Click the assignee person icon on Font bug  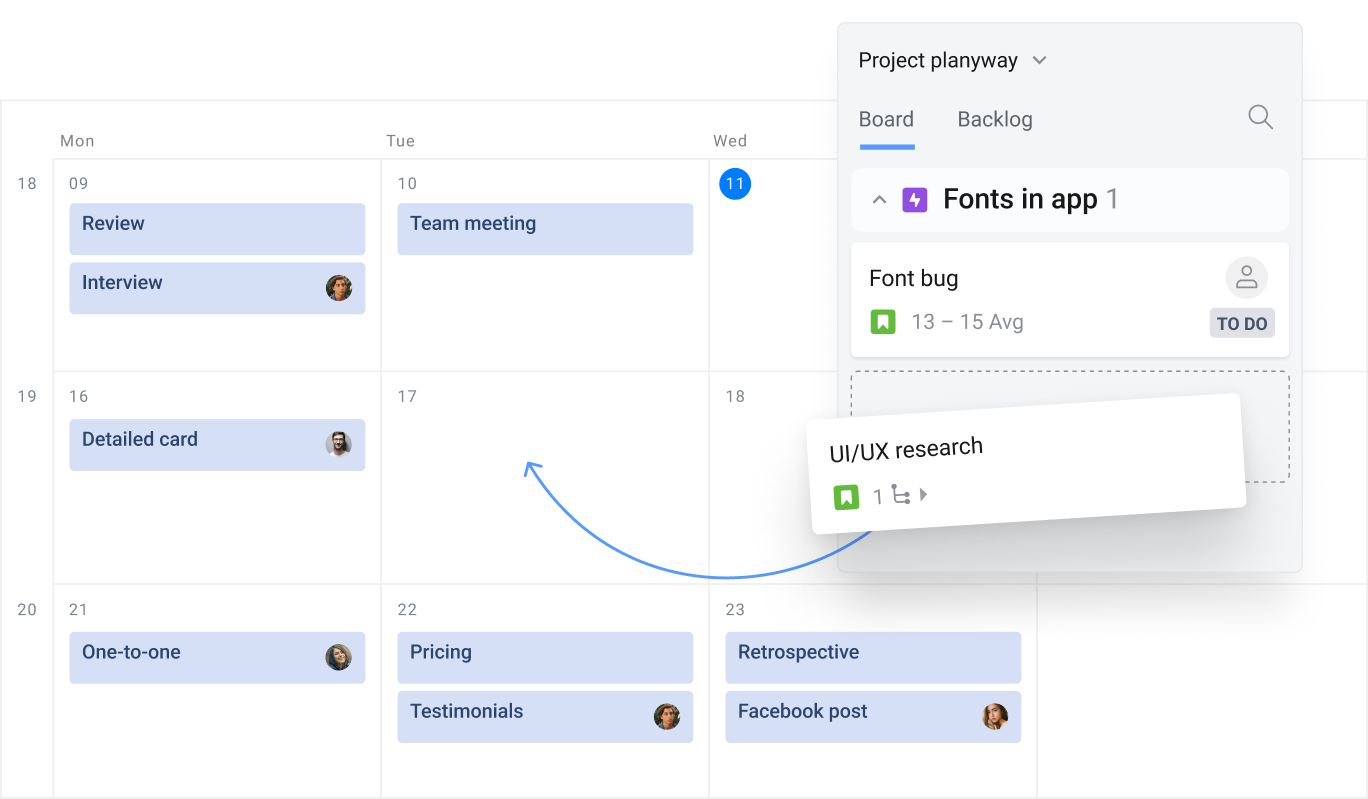[1246, 277]
